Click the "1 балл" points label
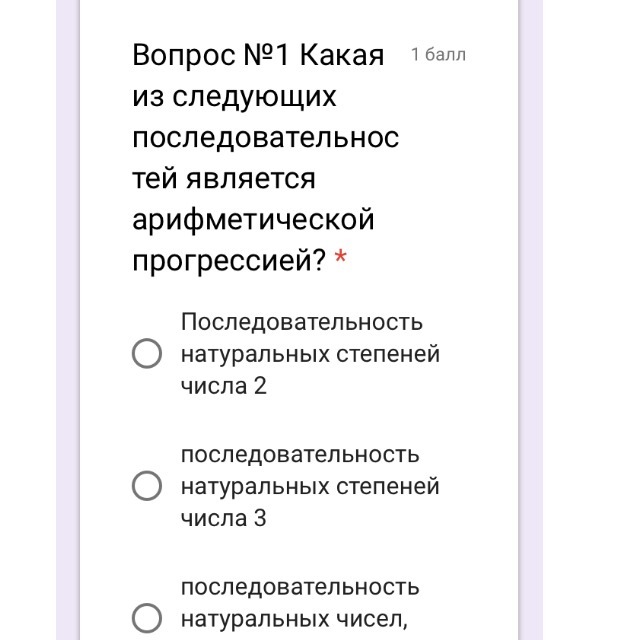This screenshot has width=640, height=640. tap(438, 55)
